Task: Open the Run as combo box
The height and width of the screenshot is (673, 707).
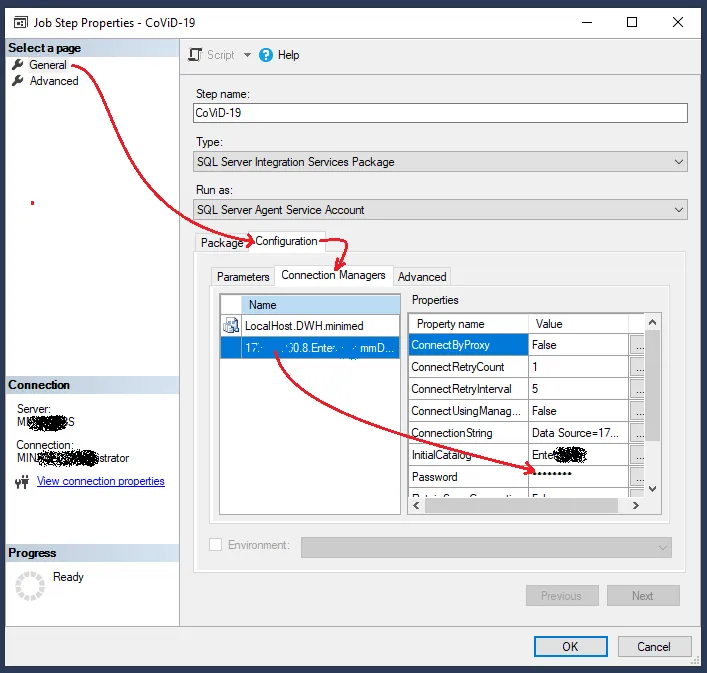Action: click(440, 210)
